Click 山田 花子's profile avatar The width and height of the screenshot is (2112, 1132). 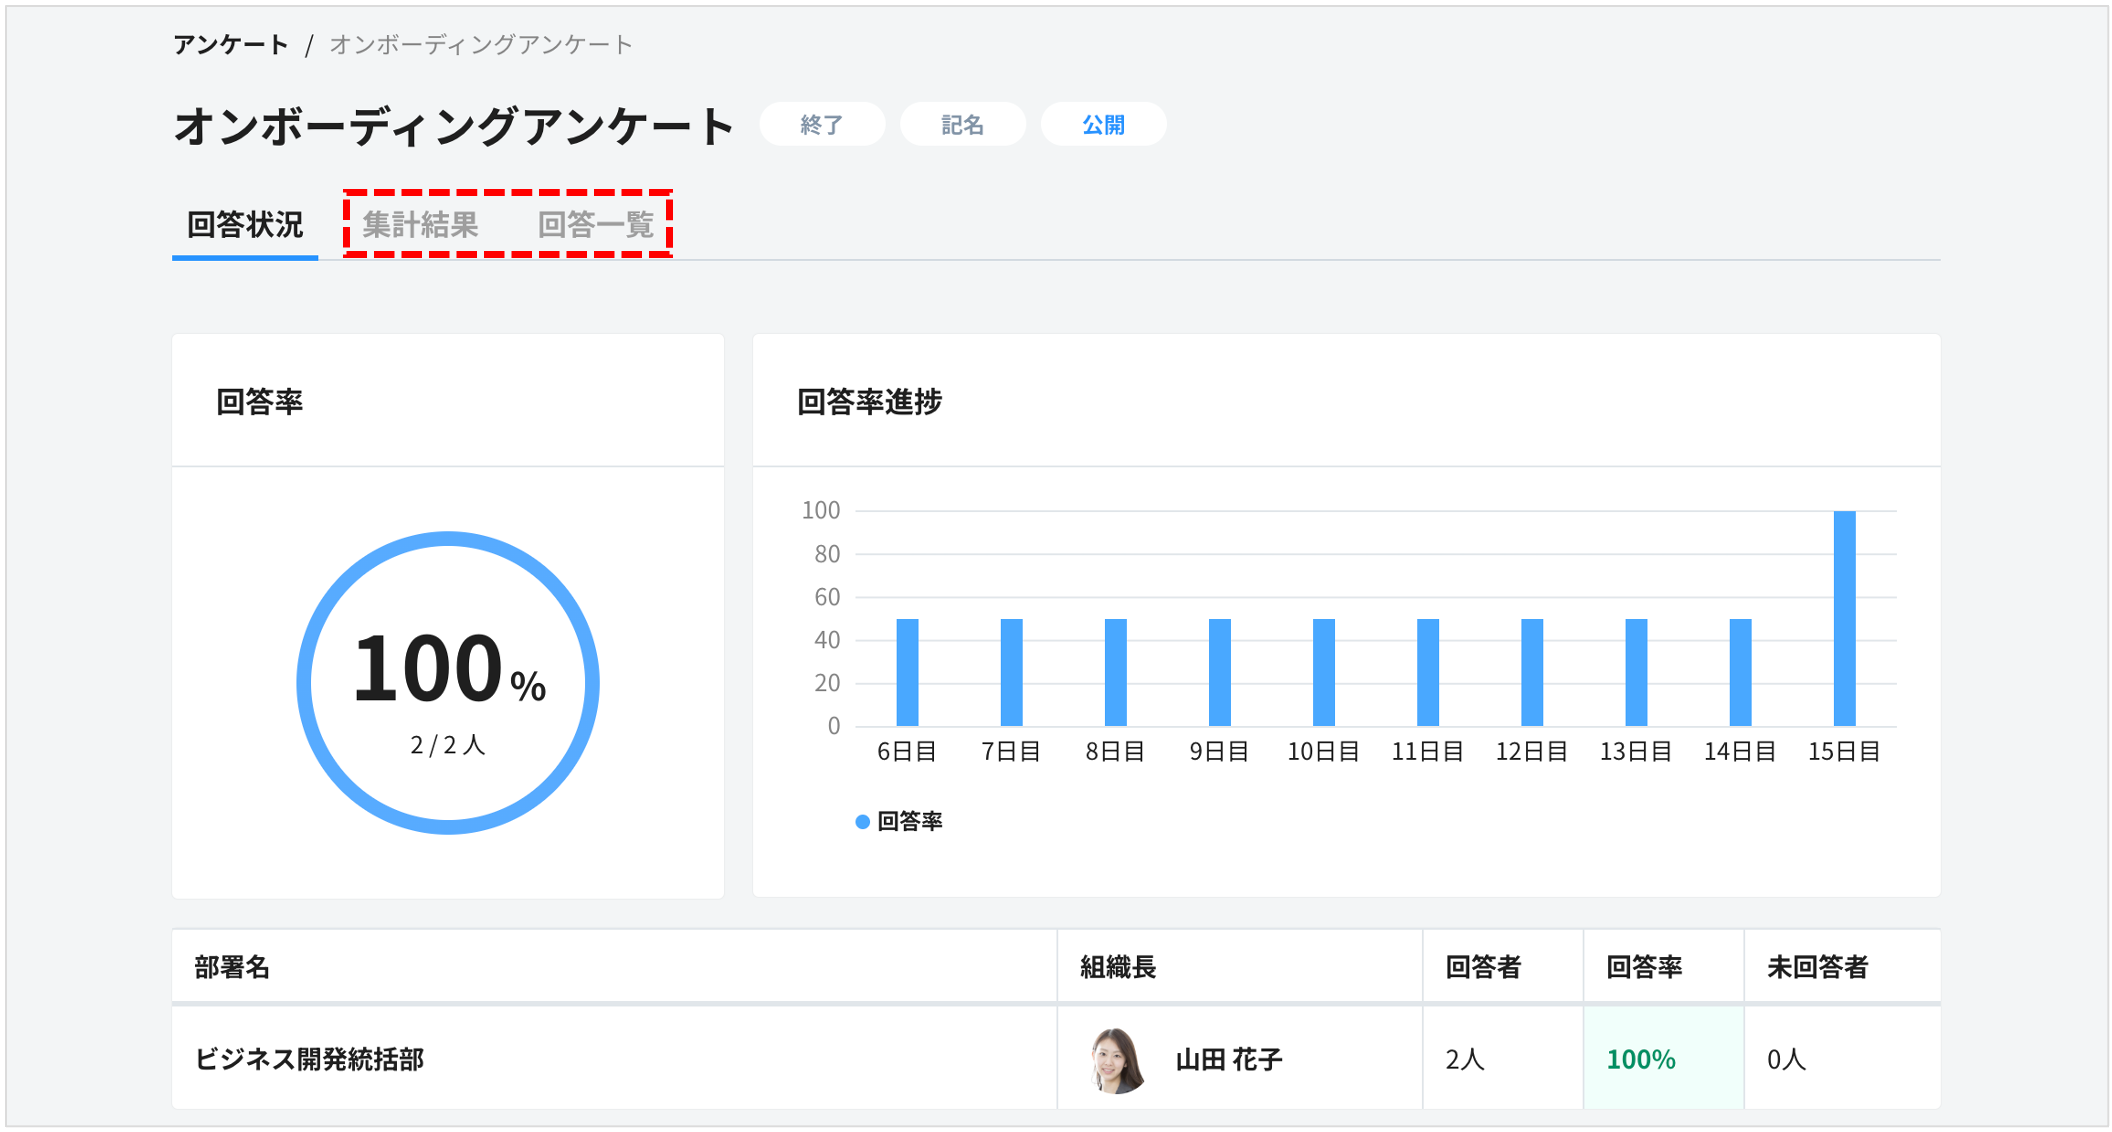(1117, 1058)
